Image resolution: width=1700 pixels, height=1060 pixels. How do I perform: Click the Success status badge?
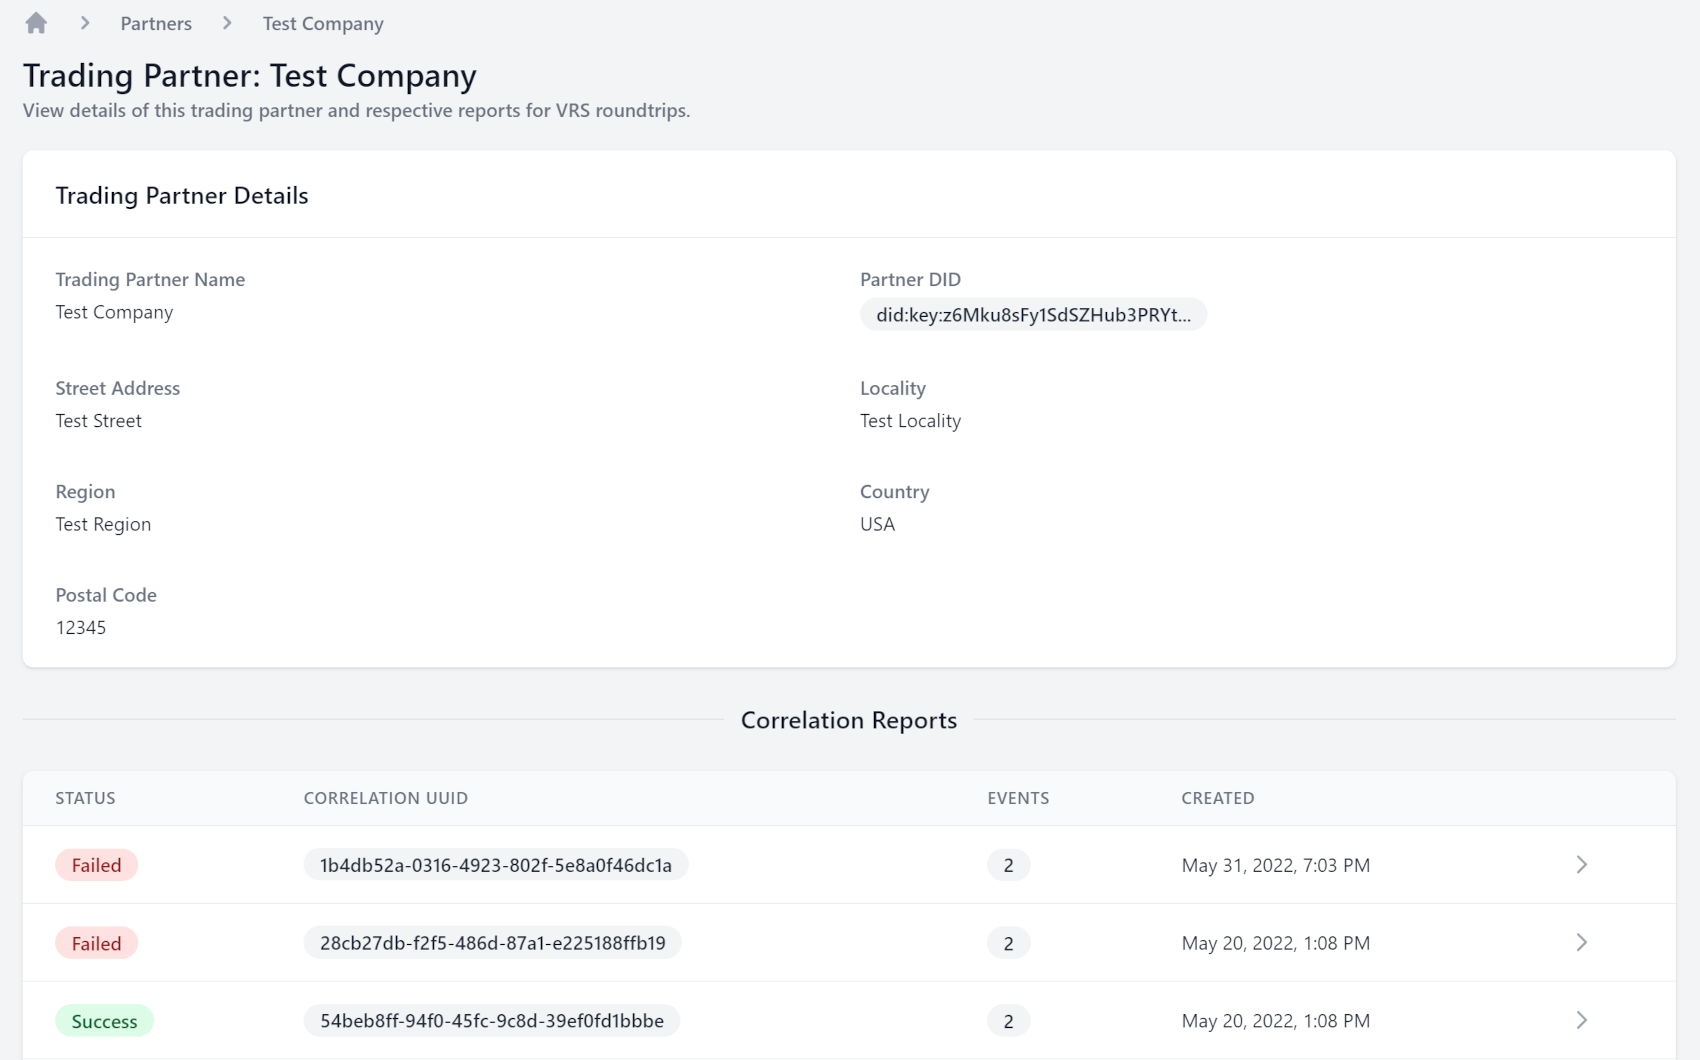[x=104, y=1020]
